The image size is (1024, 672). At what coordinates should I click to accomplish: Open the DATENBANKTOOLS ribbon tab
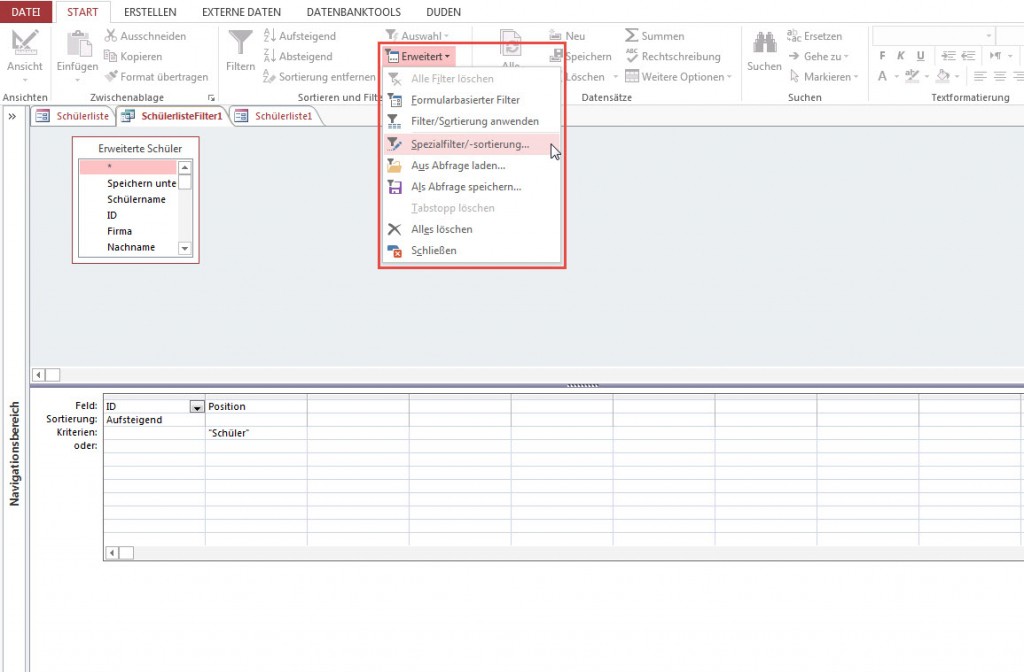click(342, 13)
